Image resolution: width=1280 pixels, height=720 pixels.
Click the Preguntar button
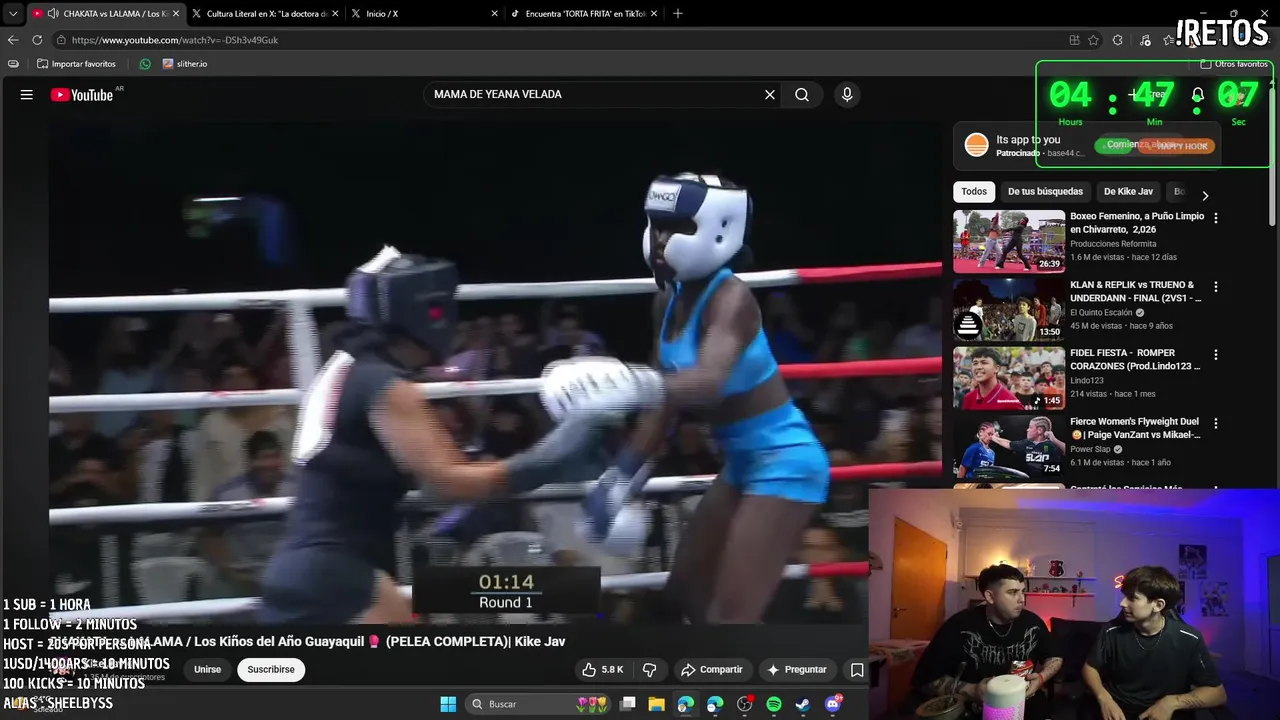(x=797, y=670)
